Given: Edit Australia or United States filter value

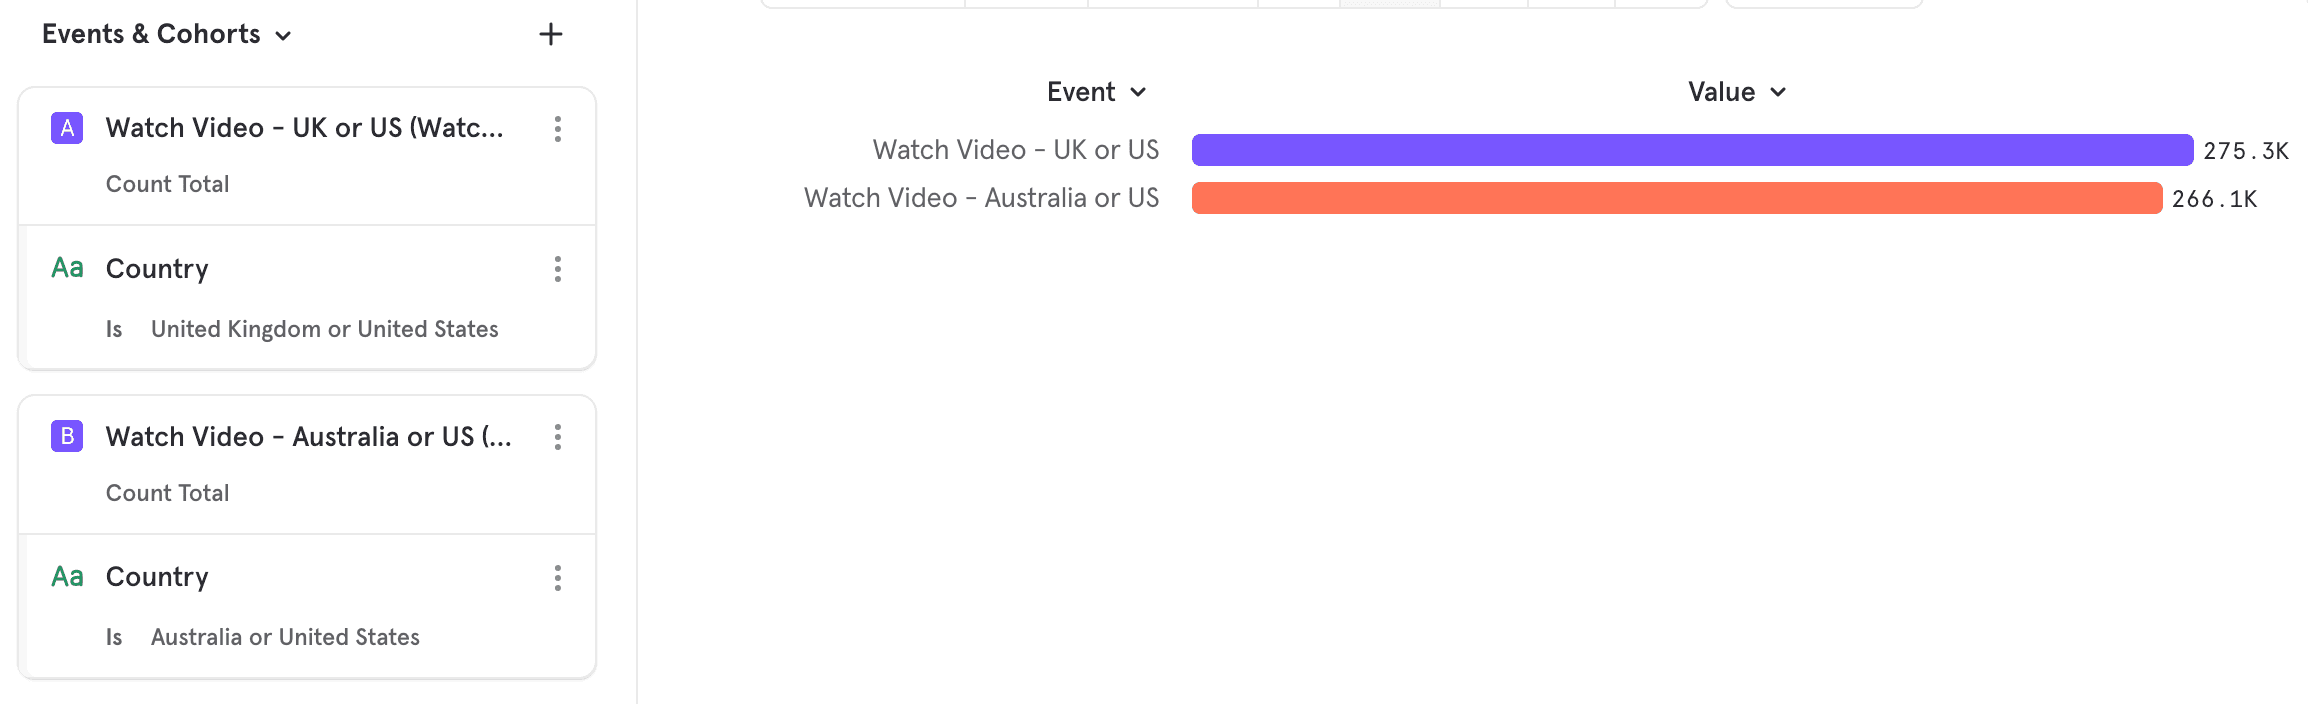Looking at the screenshot, I should pyautogui.click(x=285, y=637).
